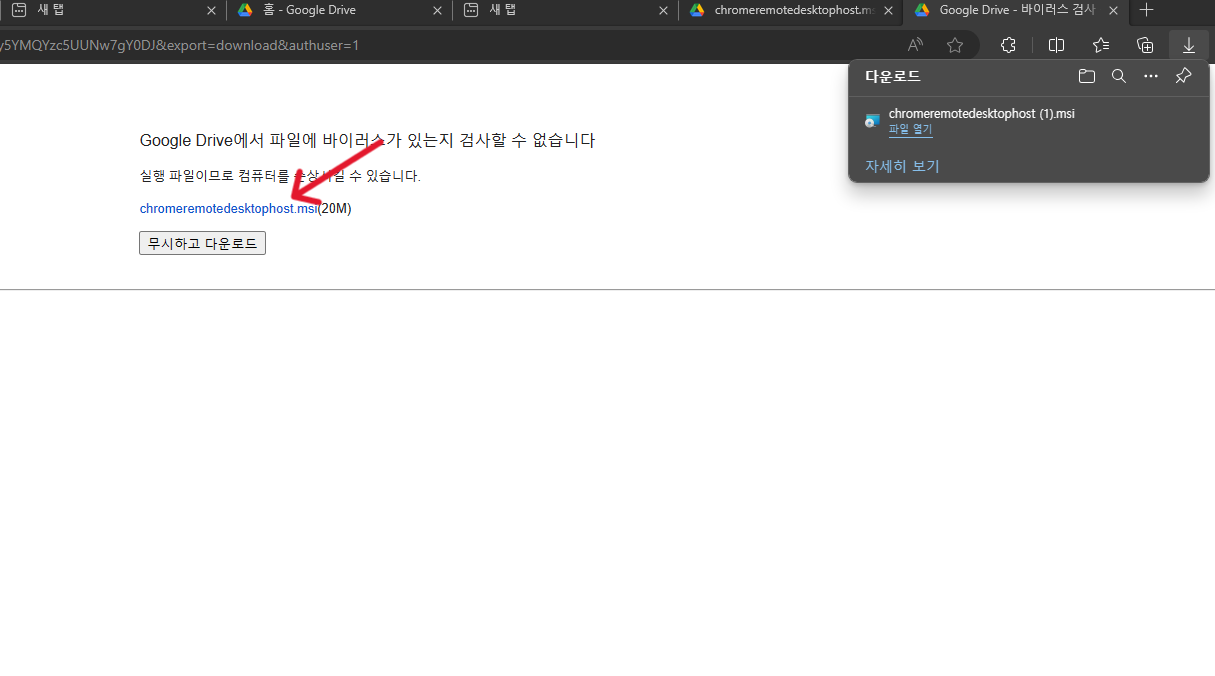Click the msi file icon in downloads
The image size is (1215, 676).
click(x=873, y=121)
